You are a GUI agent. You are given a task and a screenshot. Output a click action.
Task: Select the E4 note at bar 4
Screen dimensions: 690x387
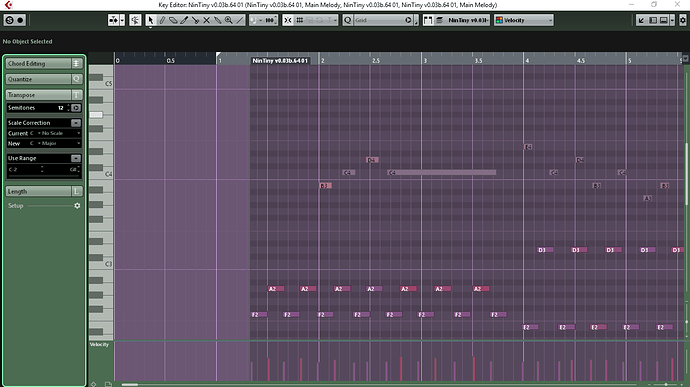[528, 147]
